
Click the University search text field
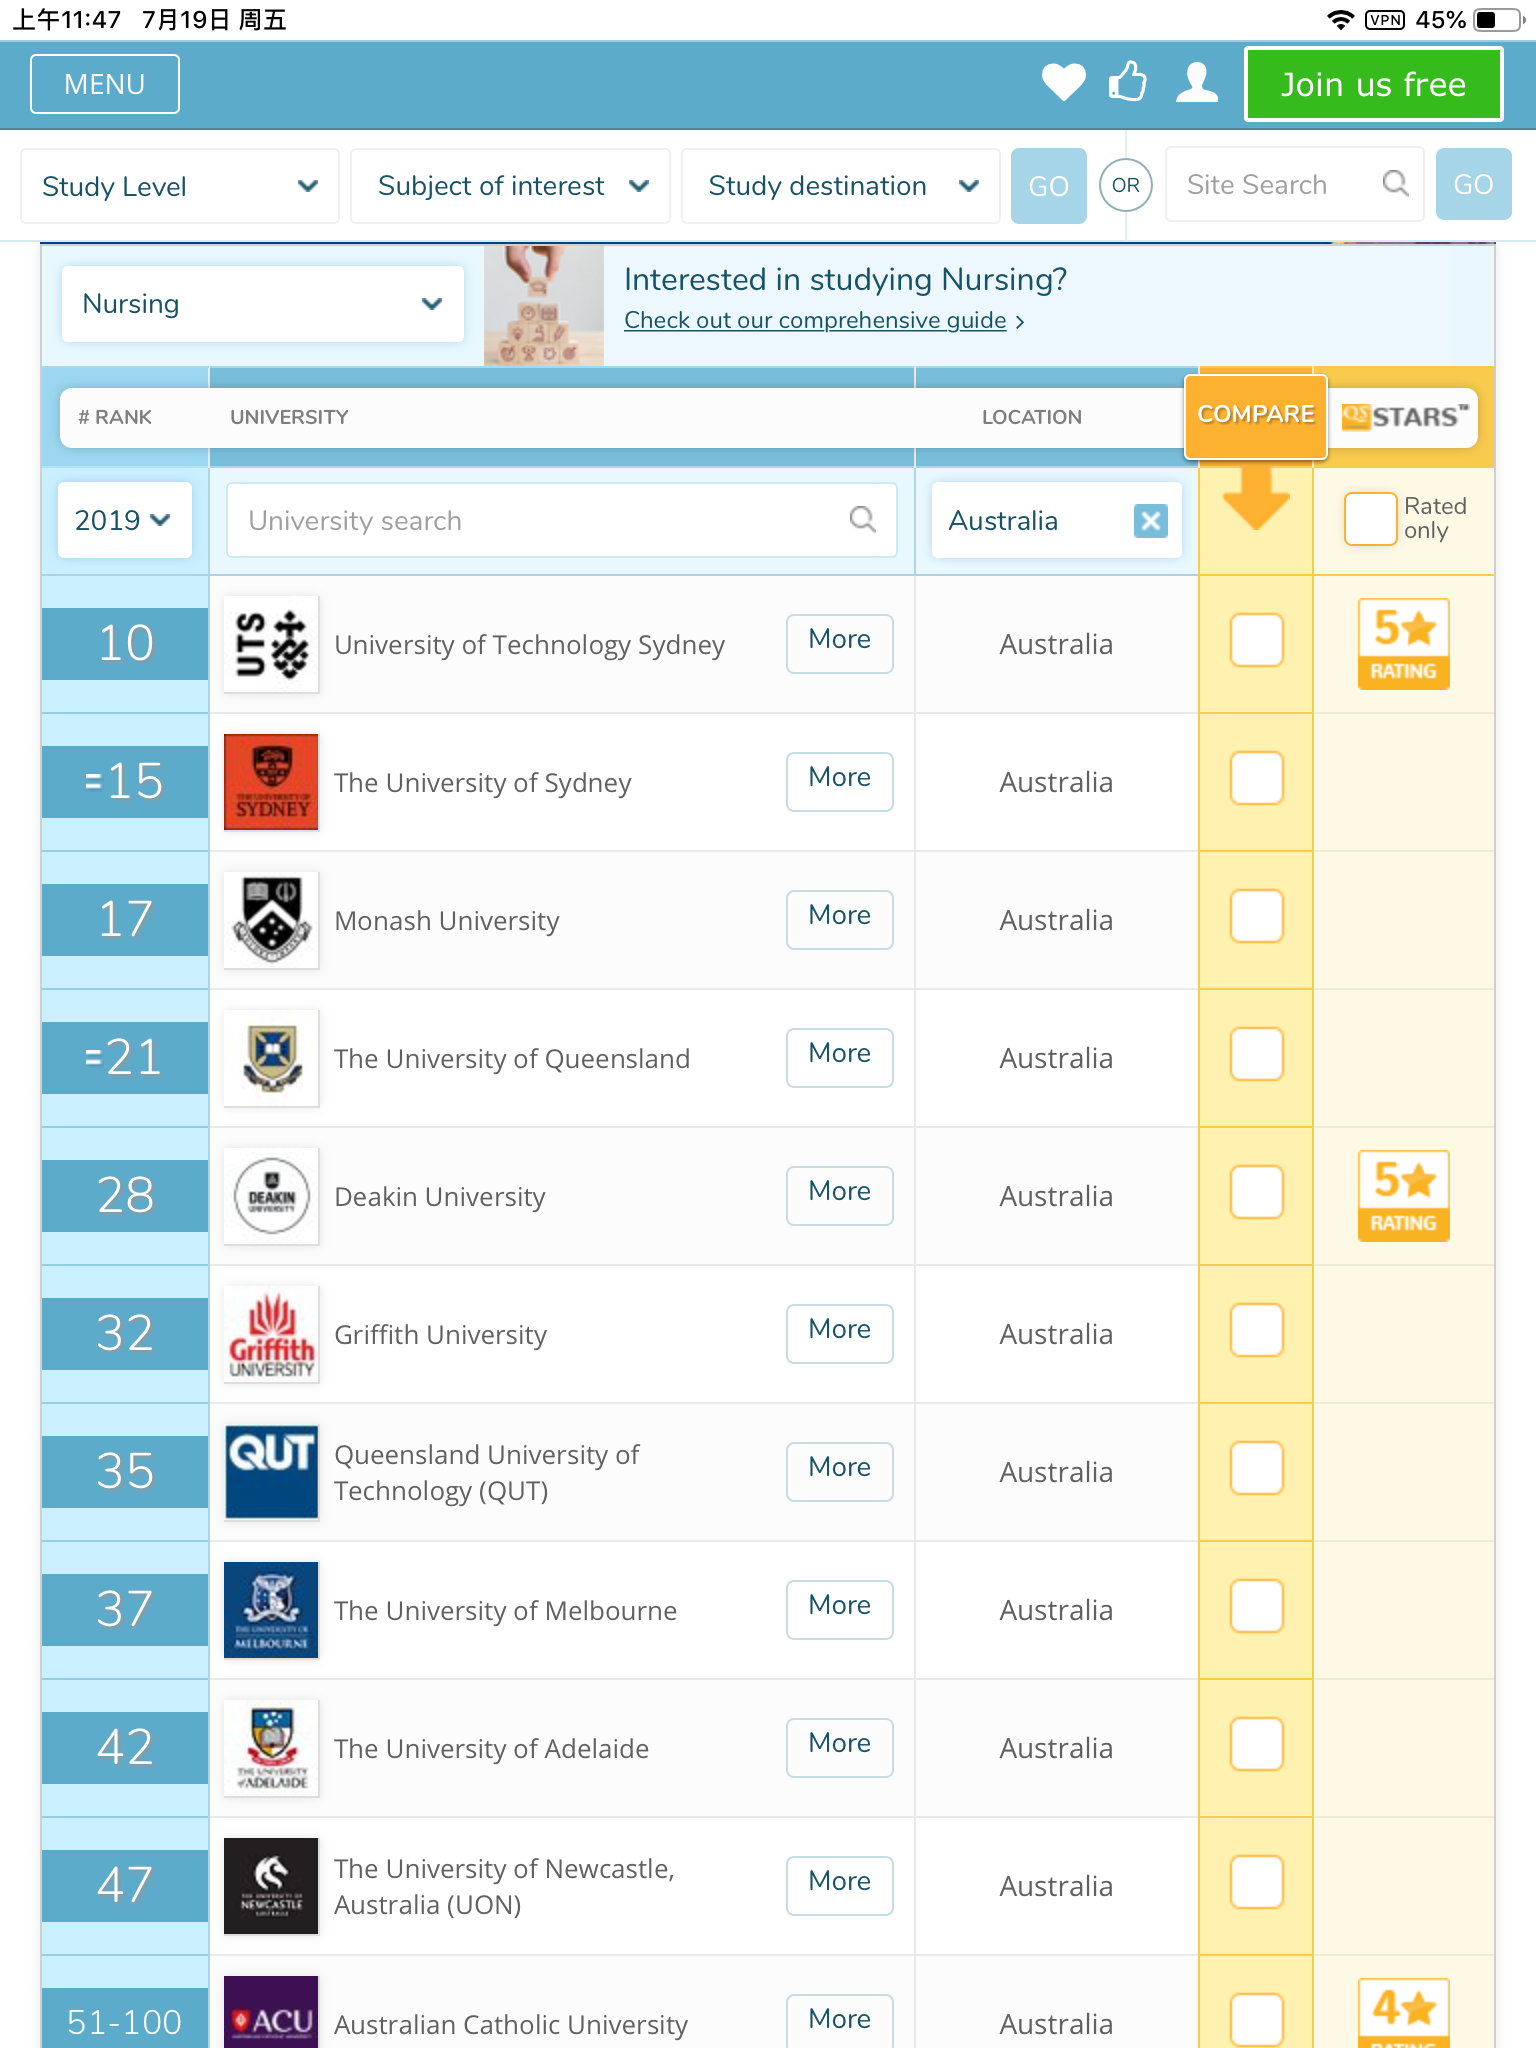(540, 520)
